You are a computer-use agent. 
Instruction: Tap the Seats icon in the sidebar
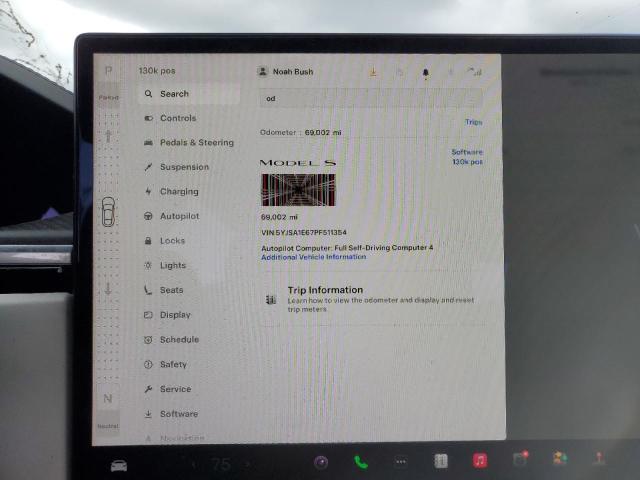click(x=148, y=290)
